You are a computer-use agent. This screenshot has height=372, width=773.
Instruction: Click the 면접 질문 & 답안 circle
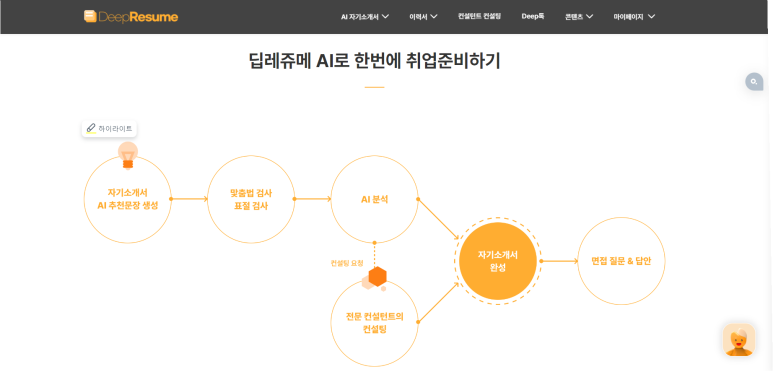pyautogui.click(x=621, y=261)
